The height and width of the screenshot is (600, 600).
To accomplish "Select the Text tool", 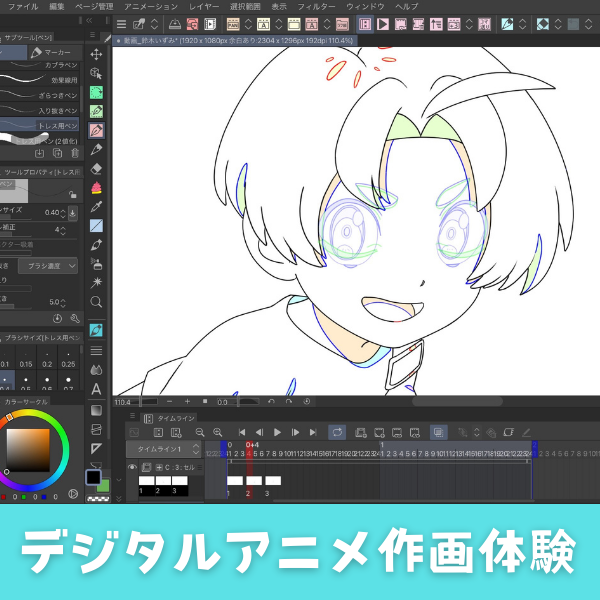I will click(97, 389).
